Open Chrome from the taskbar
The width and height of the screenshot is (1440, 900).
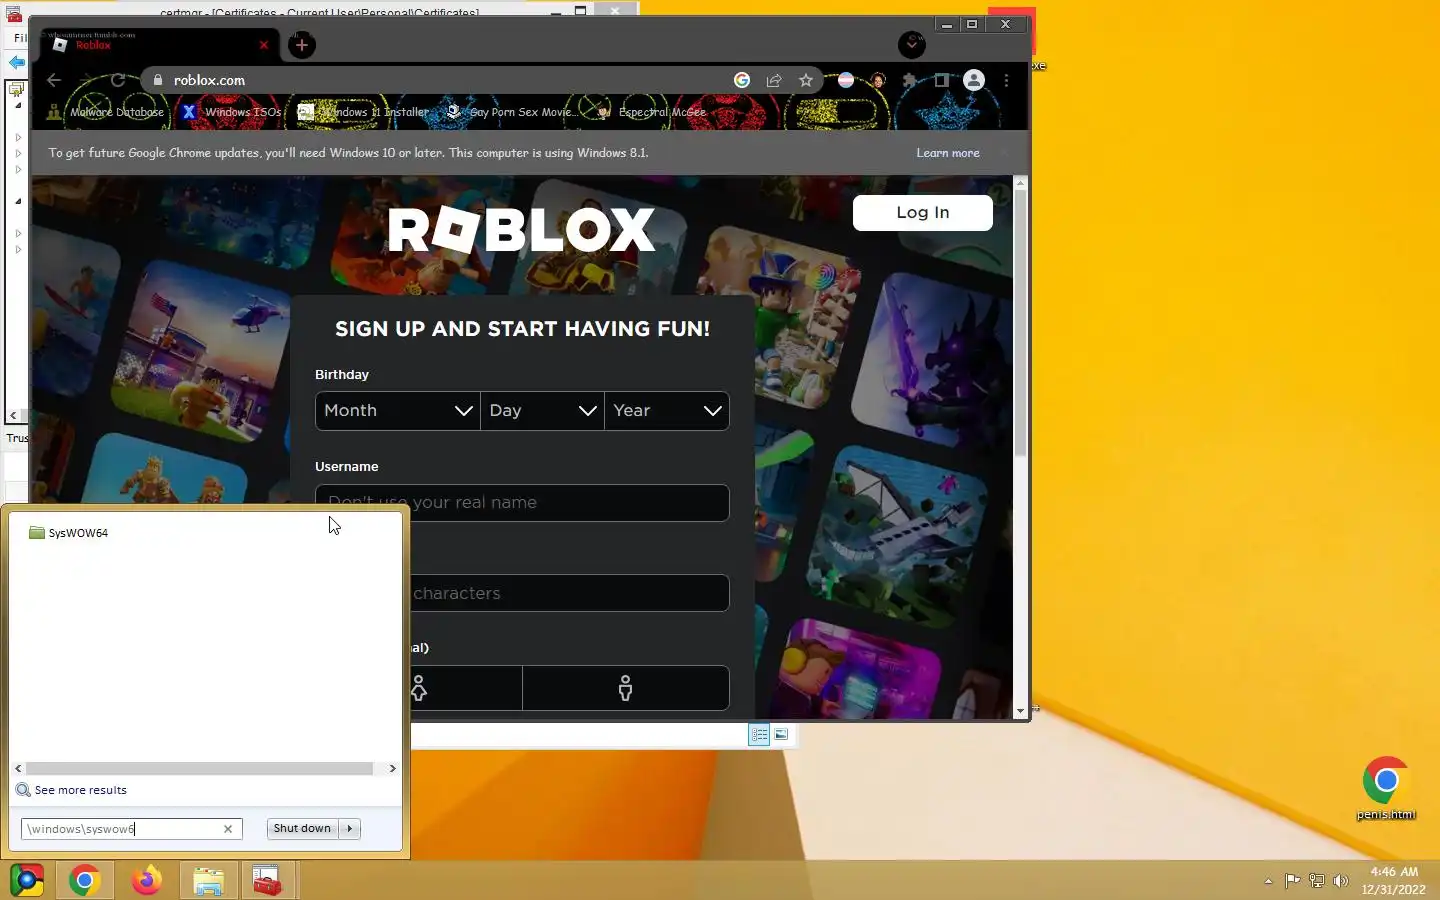pyautogui.click(x=85, y=881)
